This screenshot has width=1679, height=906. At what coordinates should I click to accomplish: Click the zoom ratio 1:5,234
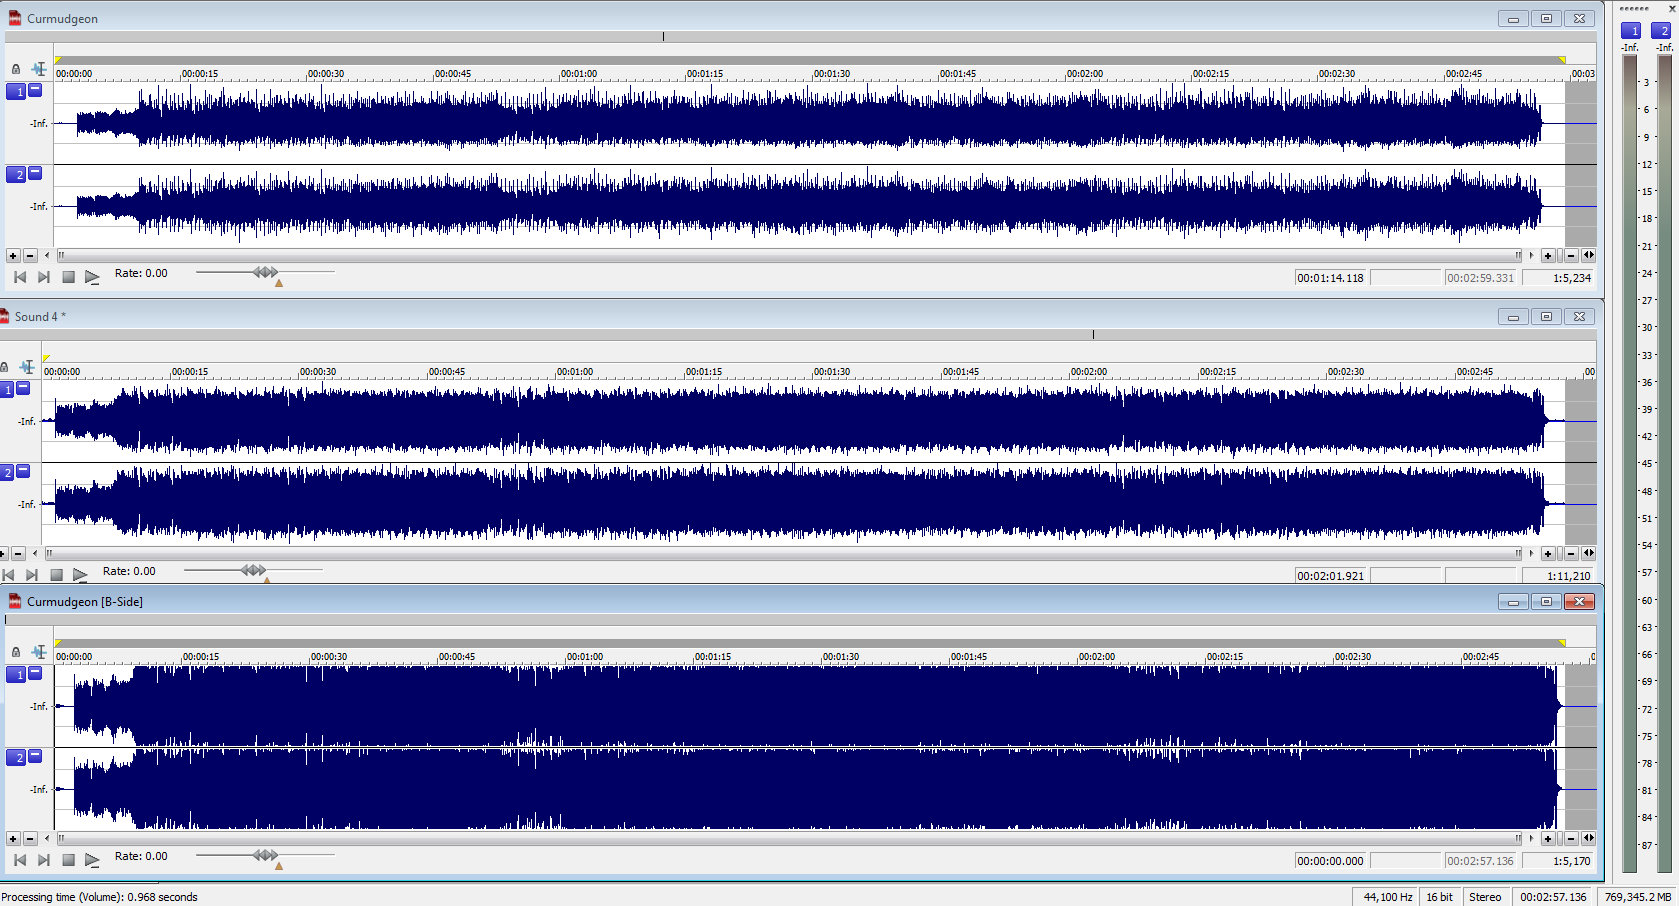coord(1558,278)
